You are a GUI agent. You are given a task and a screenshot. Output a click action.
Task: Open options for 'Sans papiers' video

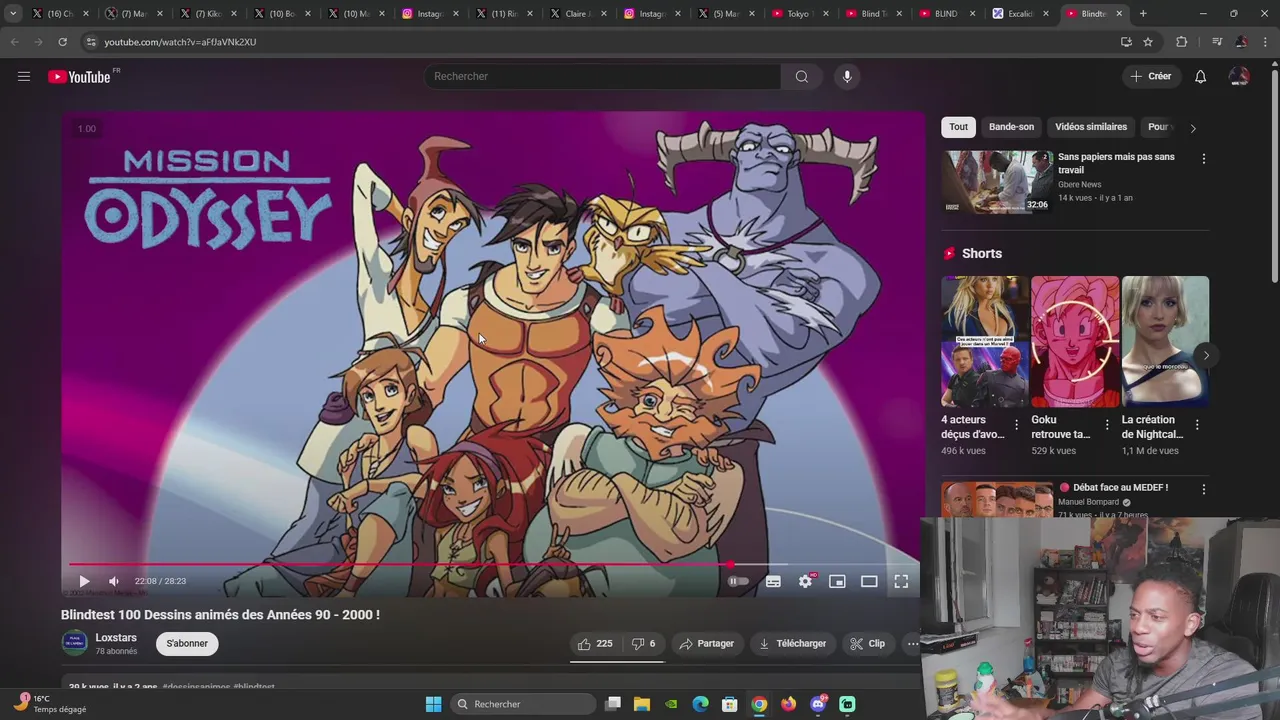coord(1203,158)
